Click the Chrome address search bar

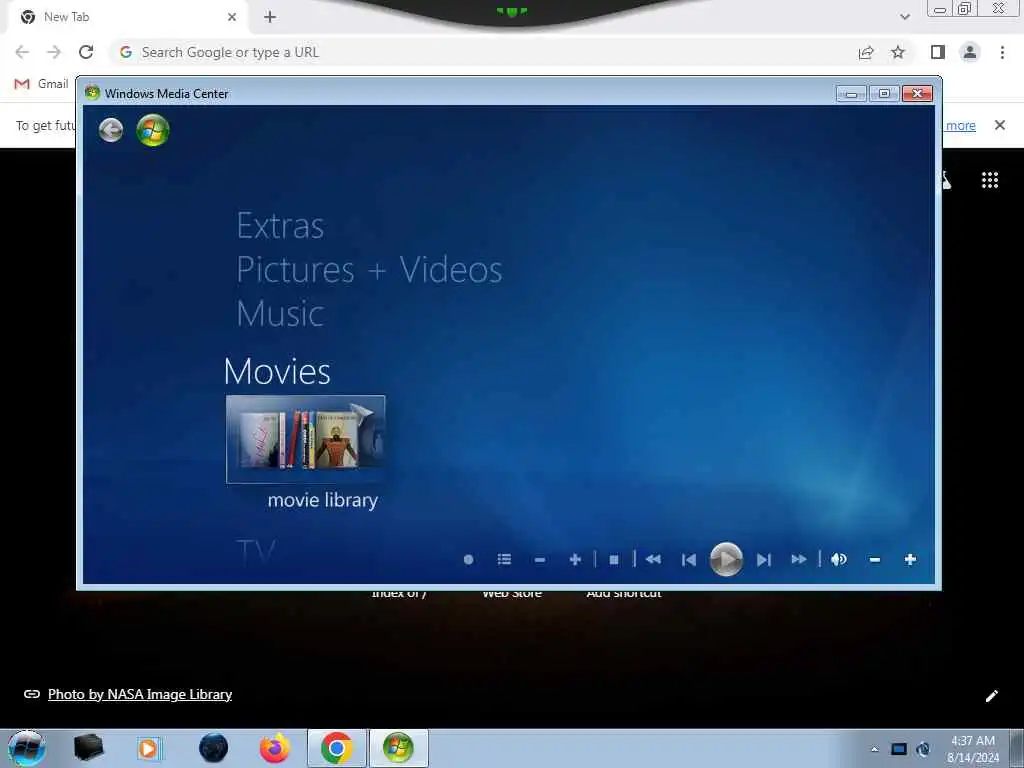(x=483, y=52)
